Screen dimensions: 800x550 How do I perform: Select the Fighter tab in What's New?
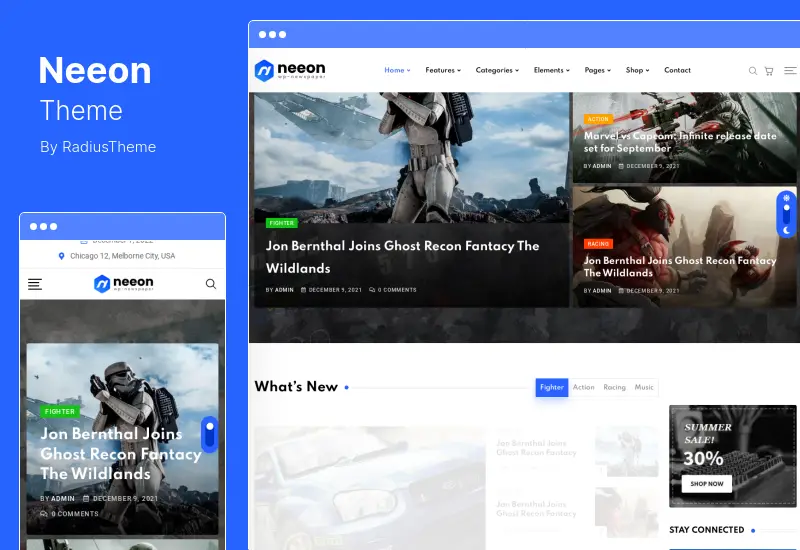click(552, 388)
